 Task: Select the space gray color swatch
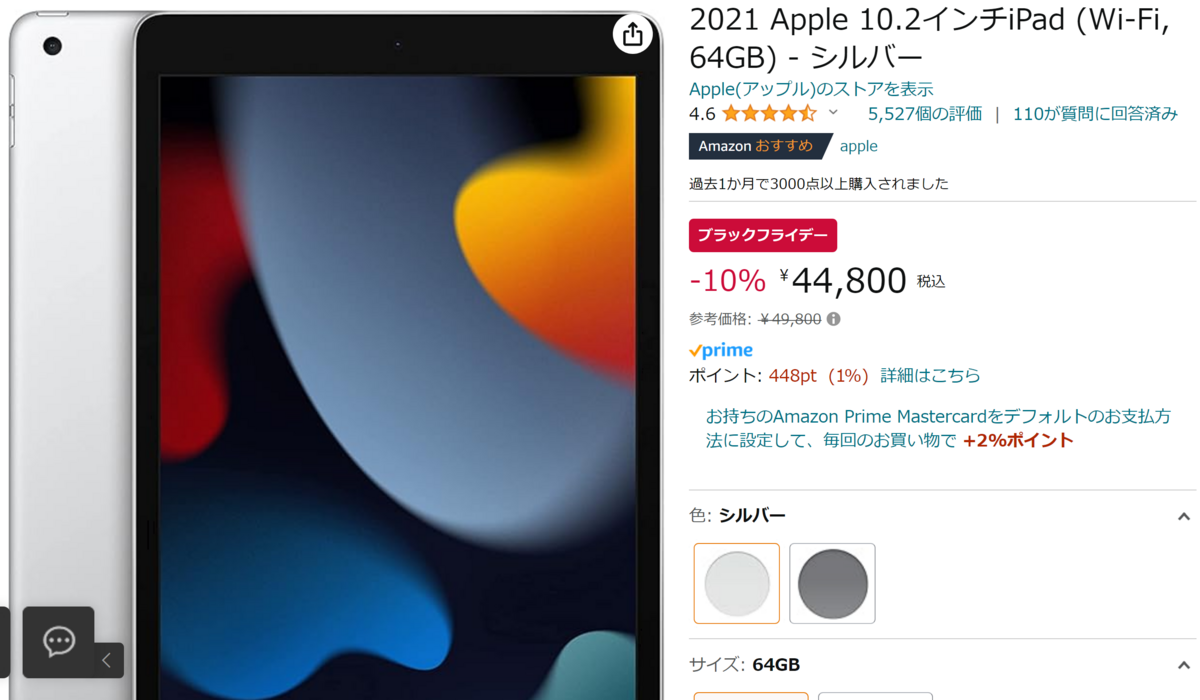(832, 583)
